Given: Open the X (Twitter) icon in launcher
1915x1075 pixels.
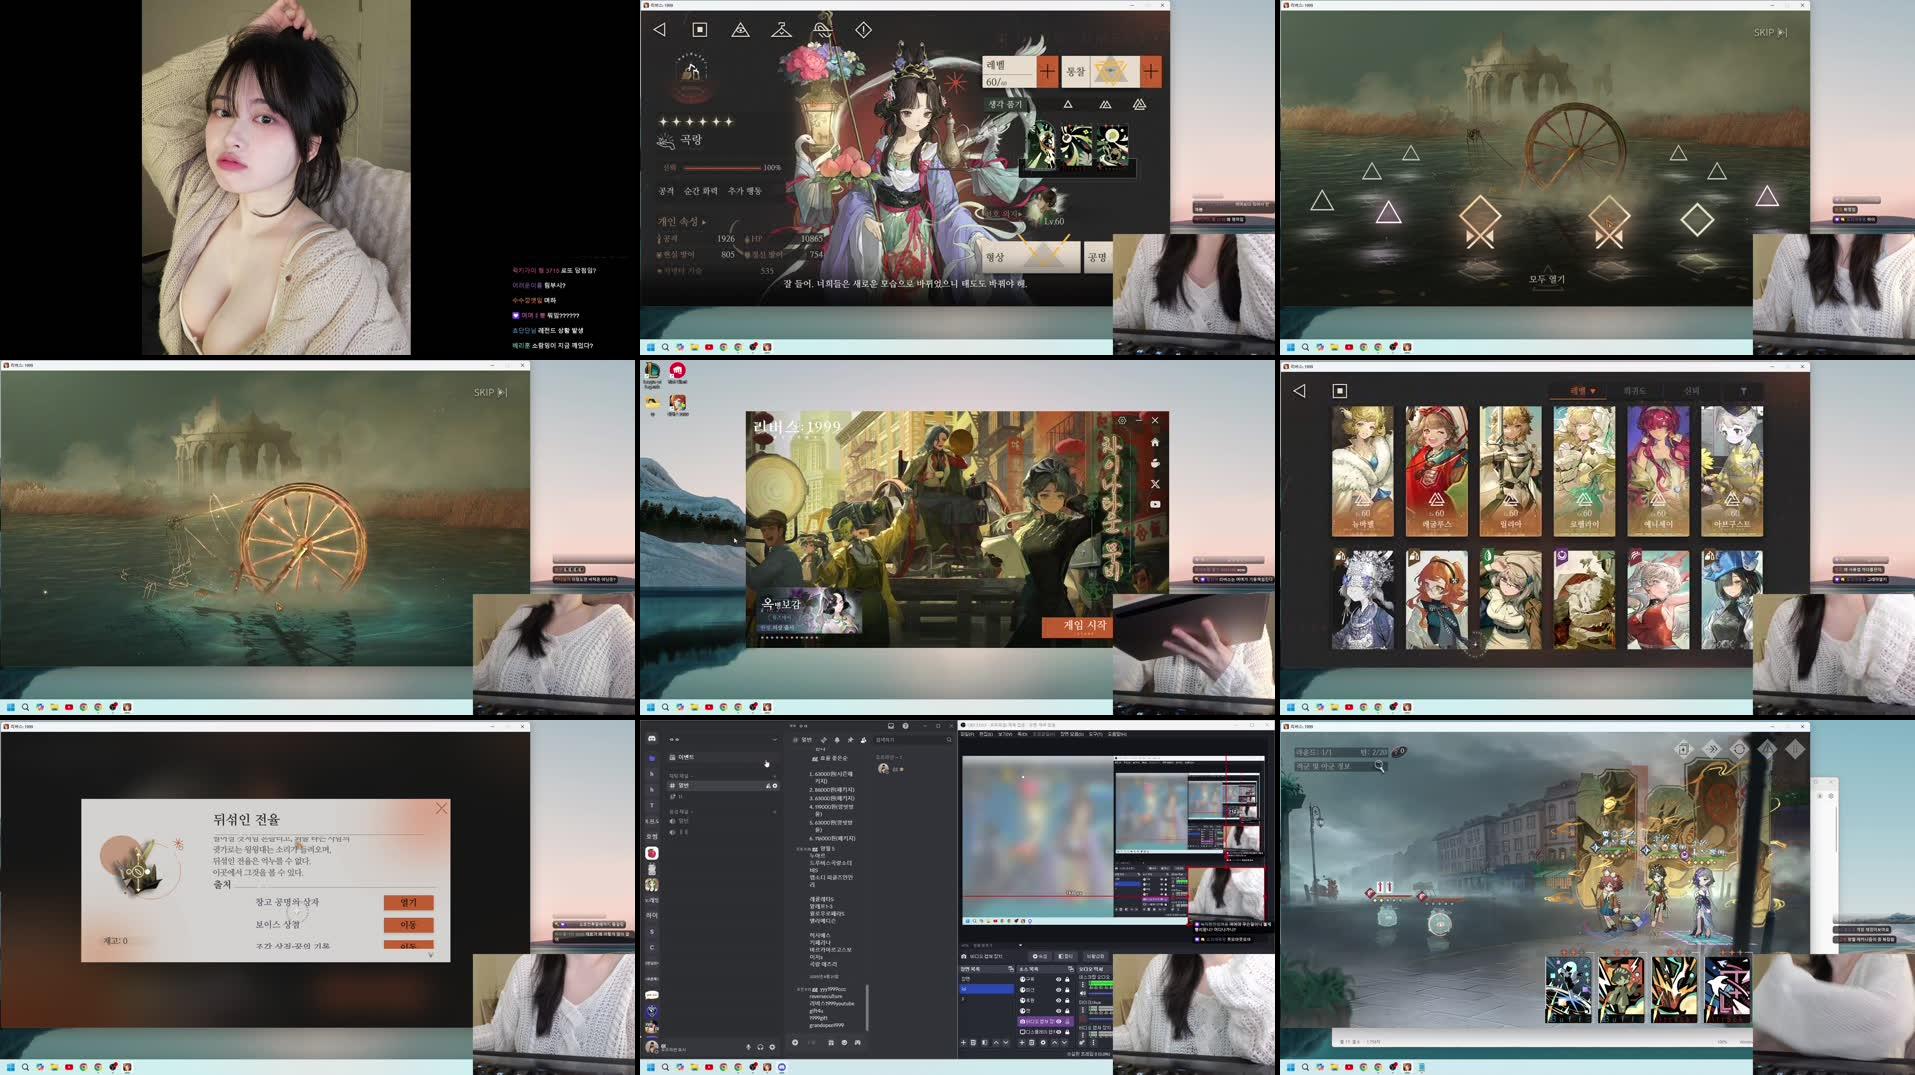Looking at the screenshot, I should coord(1154,484).
